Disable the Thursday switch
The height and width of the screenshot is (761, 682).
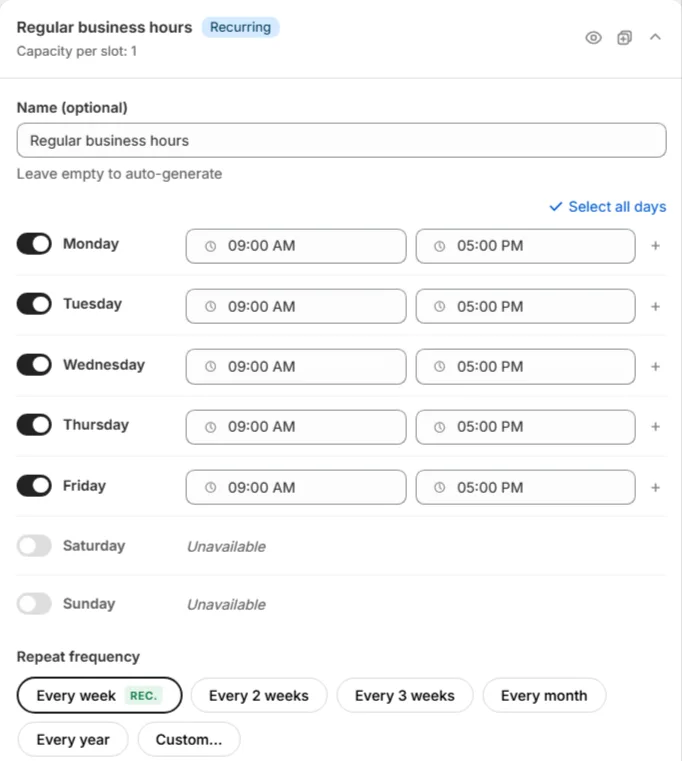click(x=34, y=425)
